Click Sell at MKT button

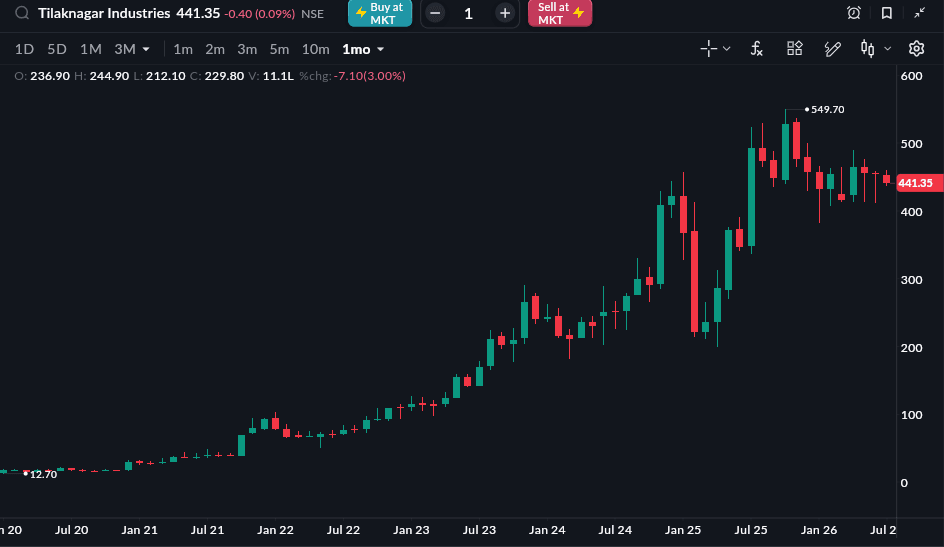[x=560, y=13]
